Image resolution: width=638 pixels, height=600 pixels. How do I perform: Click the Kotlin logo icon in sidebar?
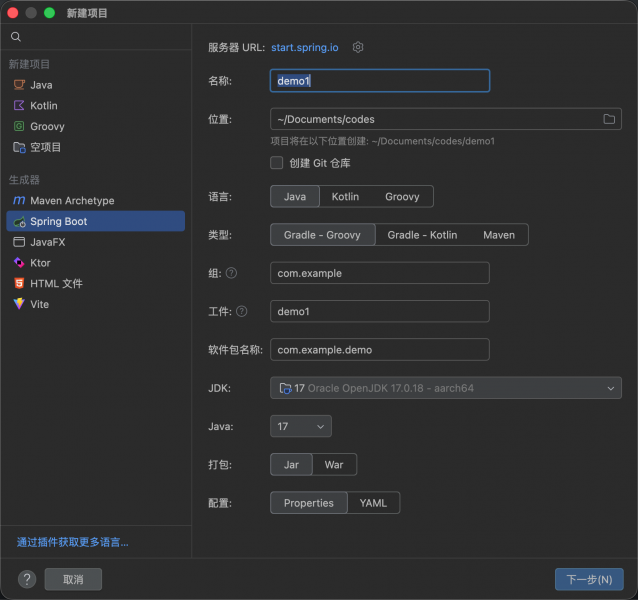pos(19,105)
